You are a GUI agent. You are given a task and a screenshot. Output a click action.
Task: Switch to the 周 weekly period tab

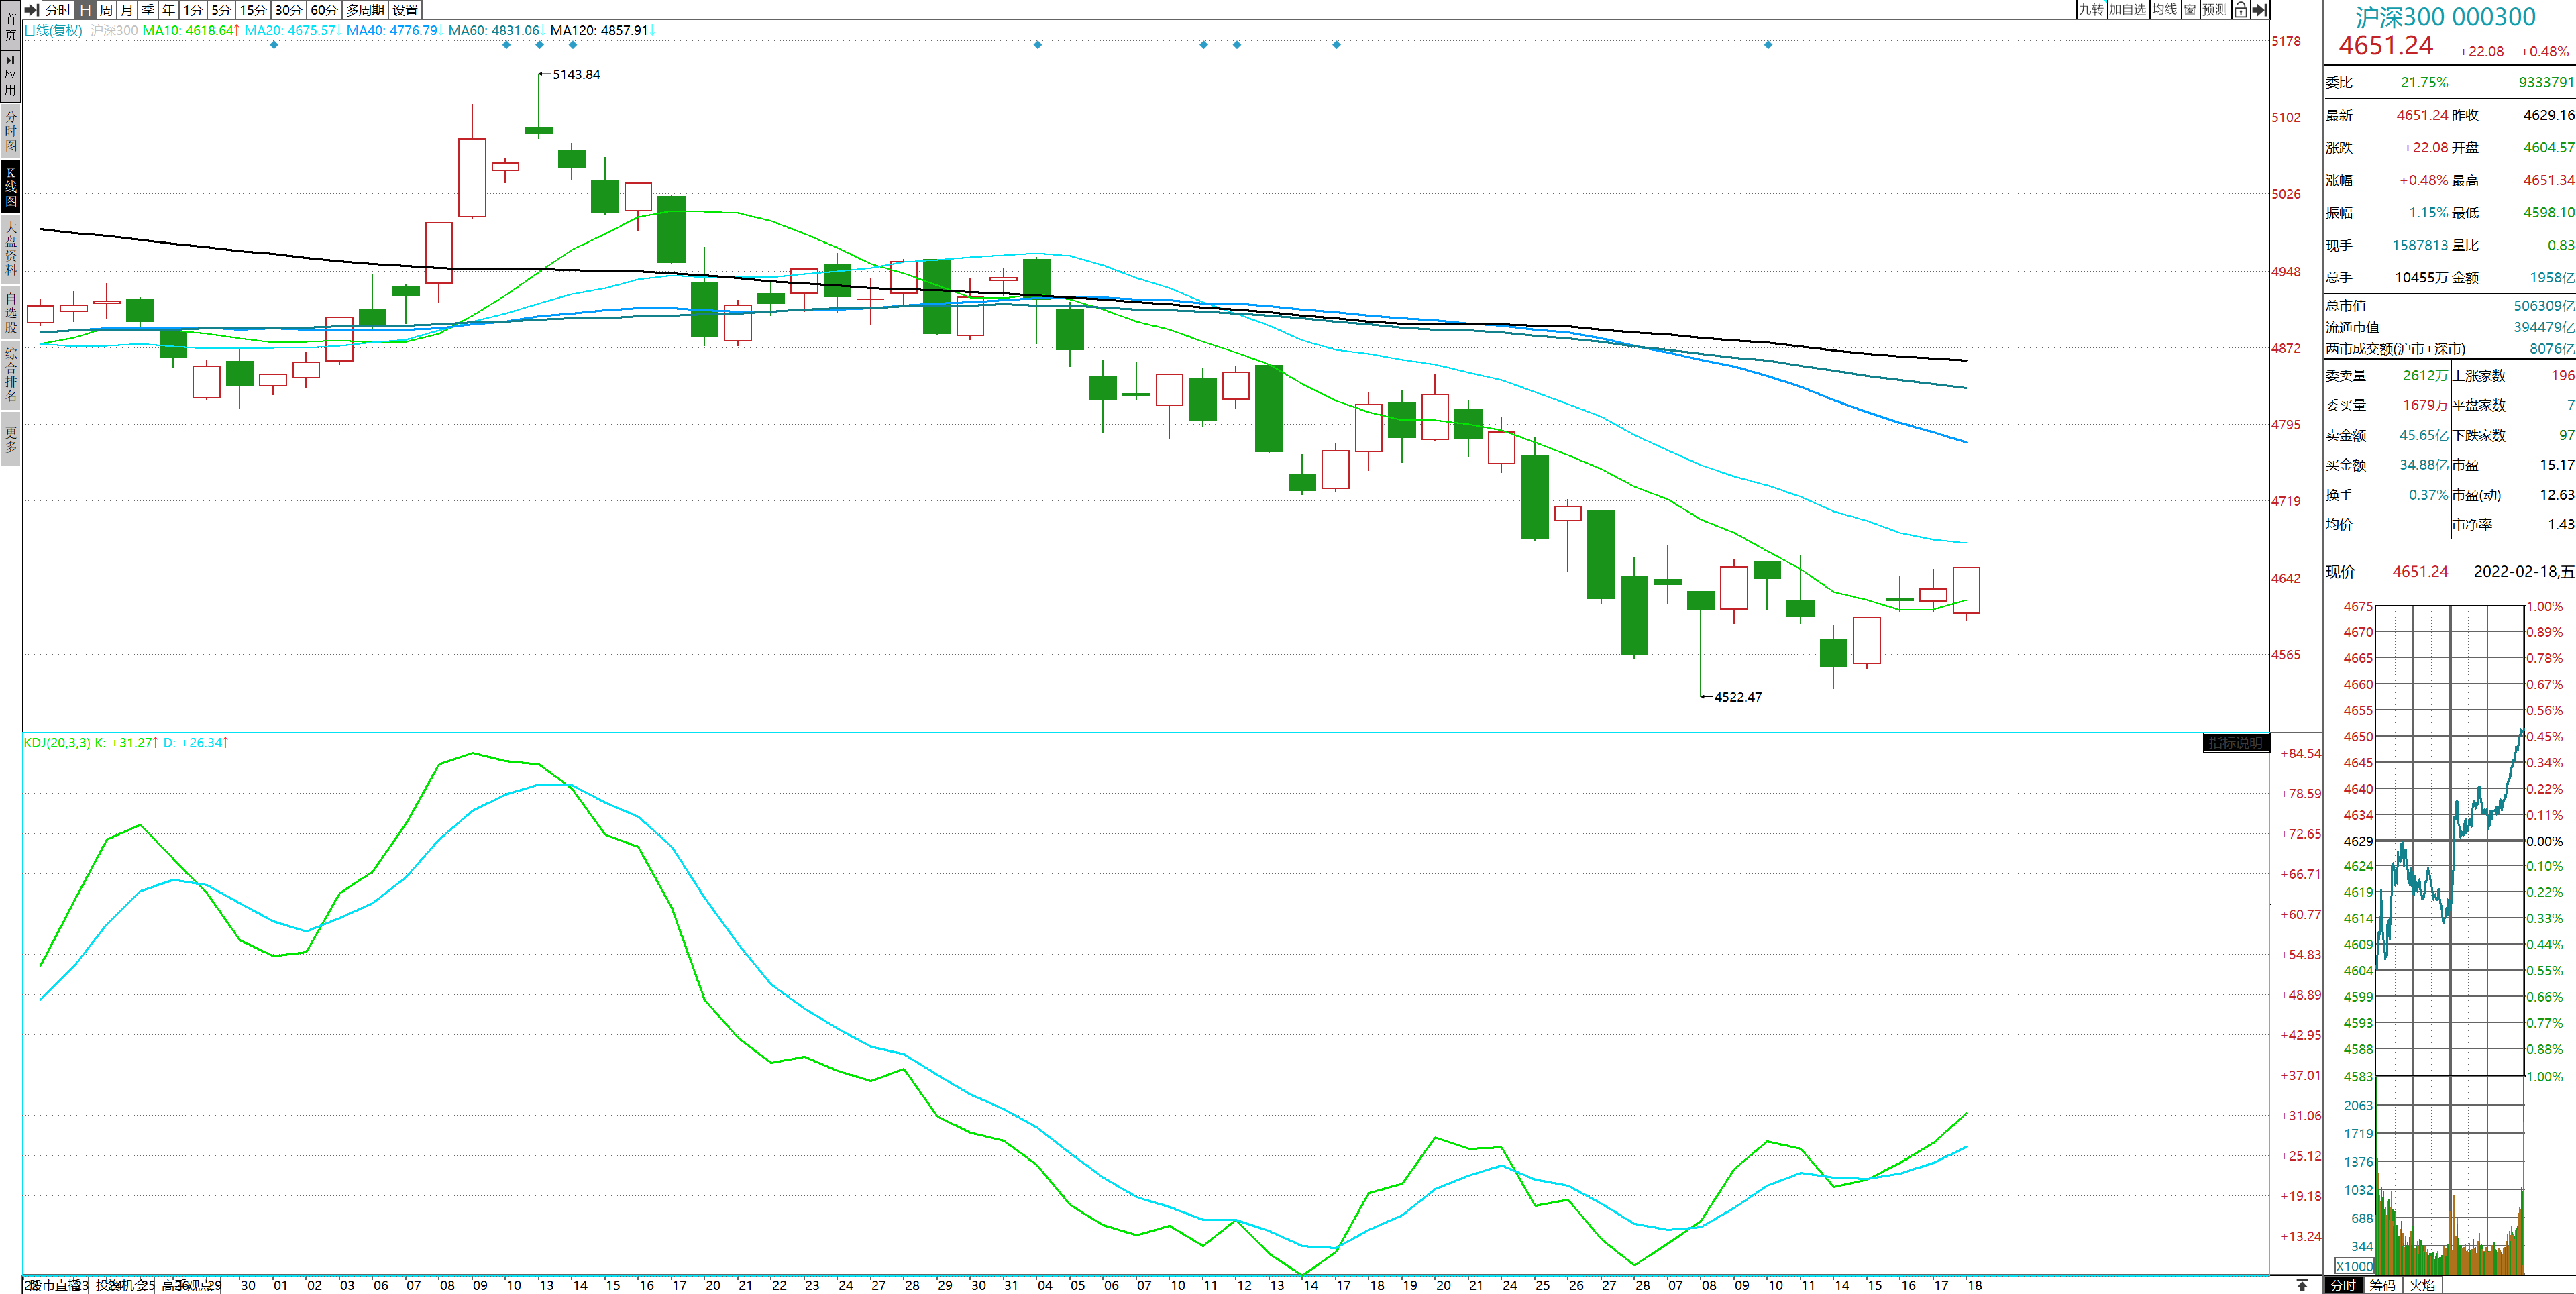pyautogui.click(x=106, y=10)
